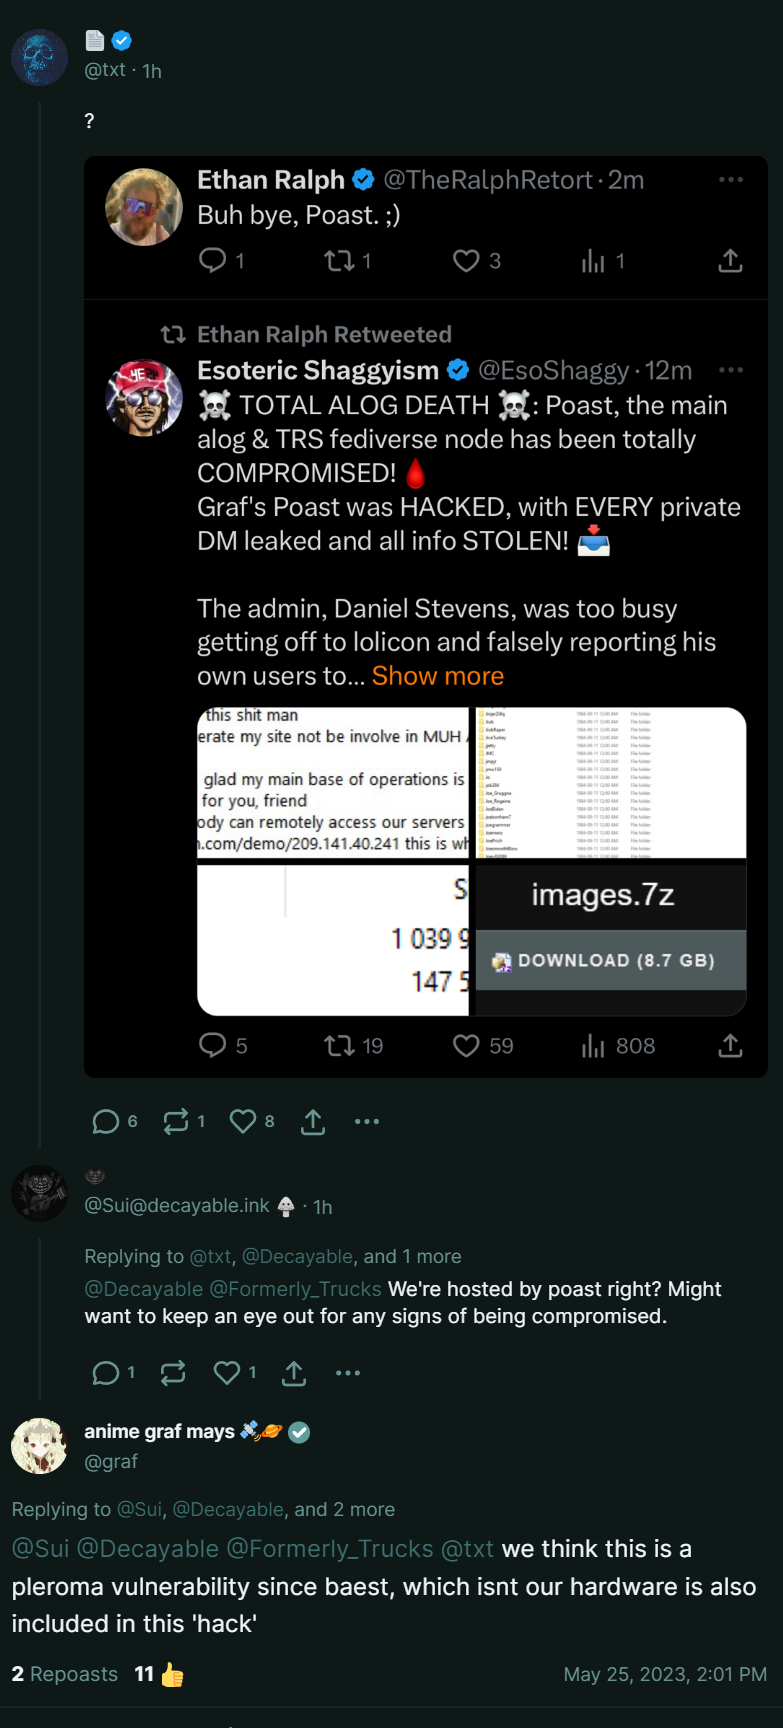Open more options on @txt post

point(367,1122)
